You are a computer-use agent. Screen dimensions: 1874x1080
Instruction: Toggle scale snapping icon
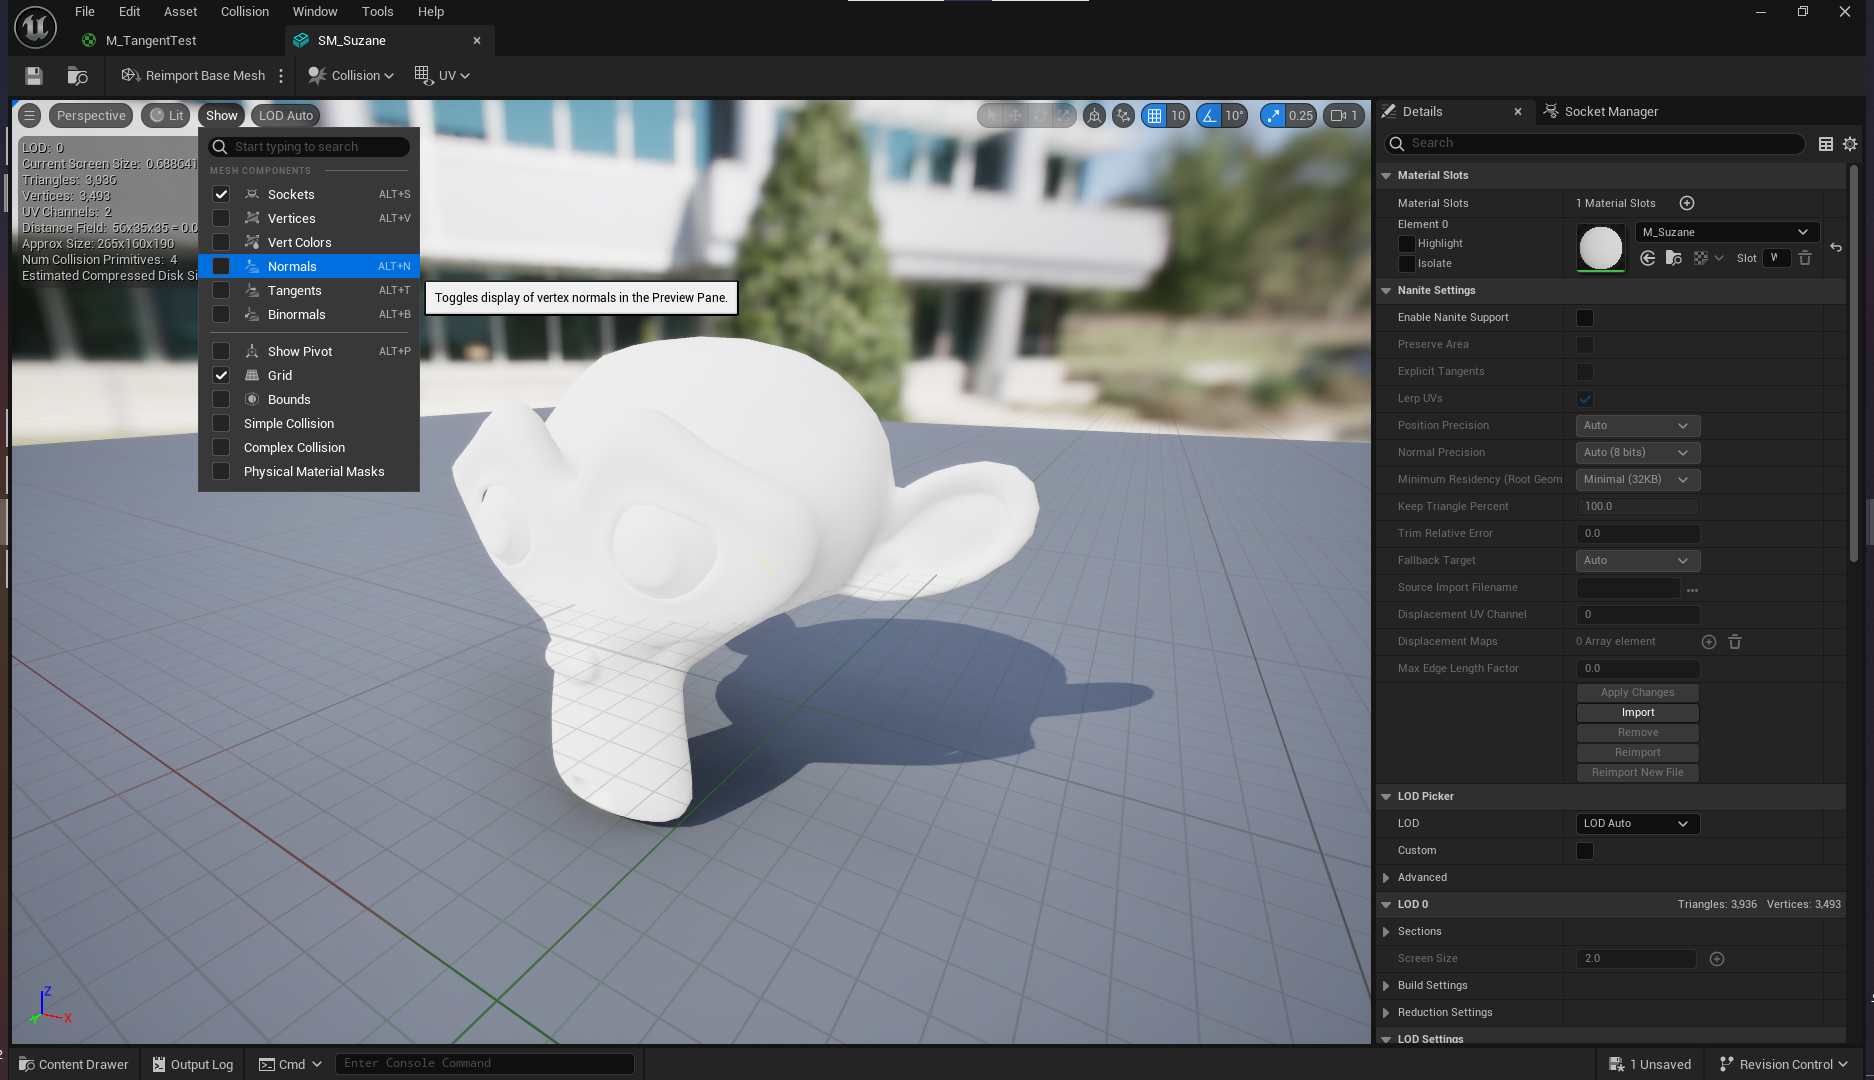tap(1273, 116)
